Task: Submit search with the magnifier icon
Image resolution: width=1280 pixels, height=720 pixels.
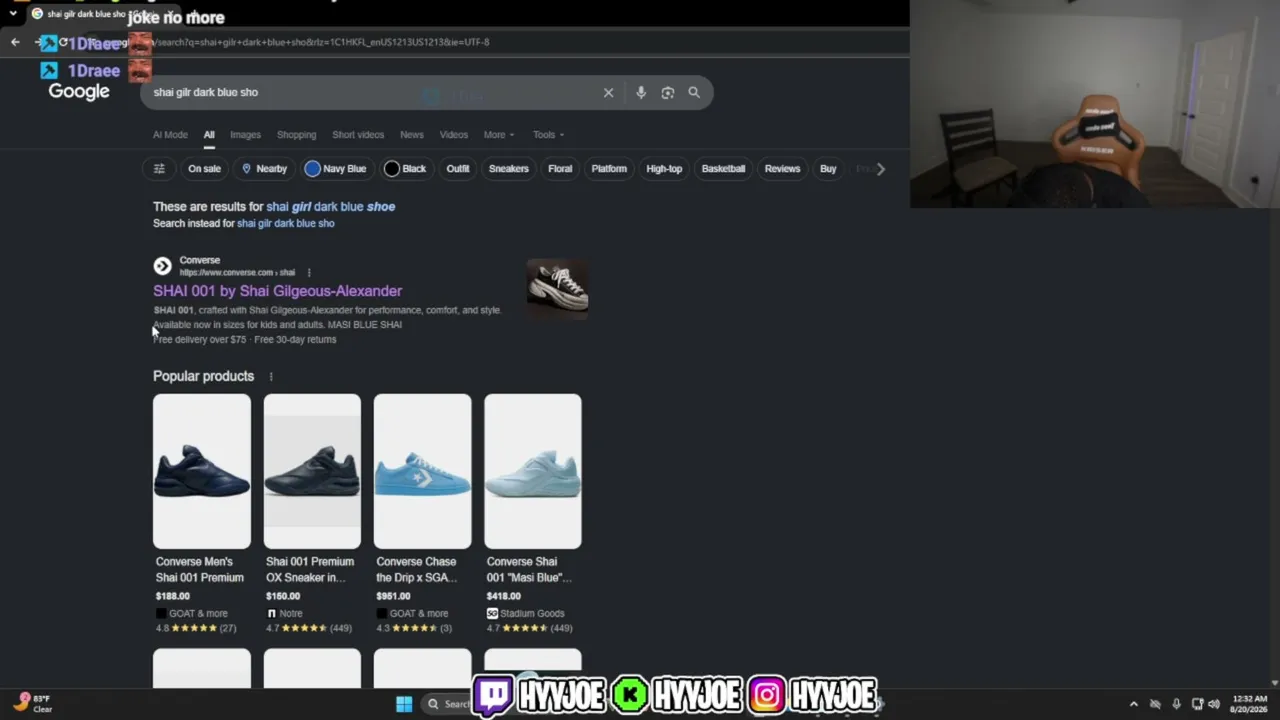Action: pyautogui.click(x=694, y=92)
